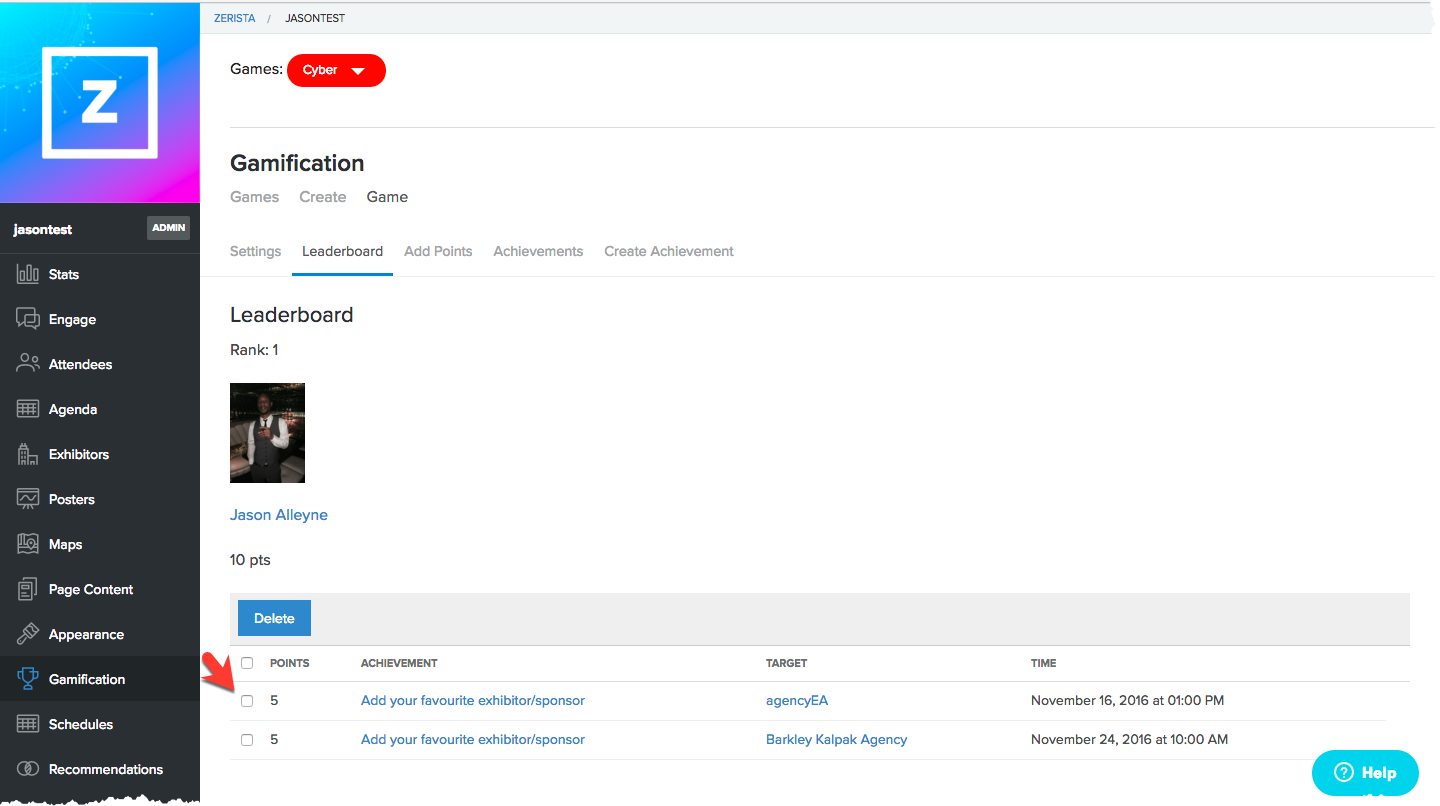Click the jasontest event name in sidebar
This screenshot has height=806, width=1440.
pyautogui.click(x=43, y=229)
